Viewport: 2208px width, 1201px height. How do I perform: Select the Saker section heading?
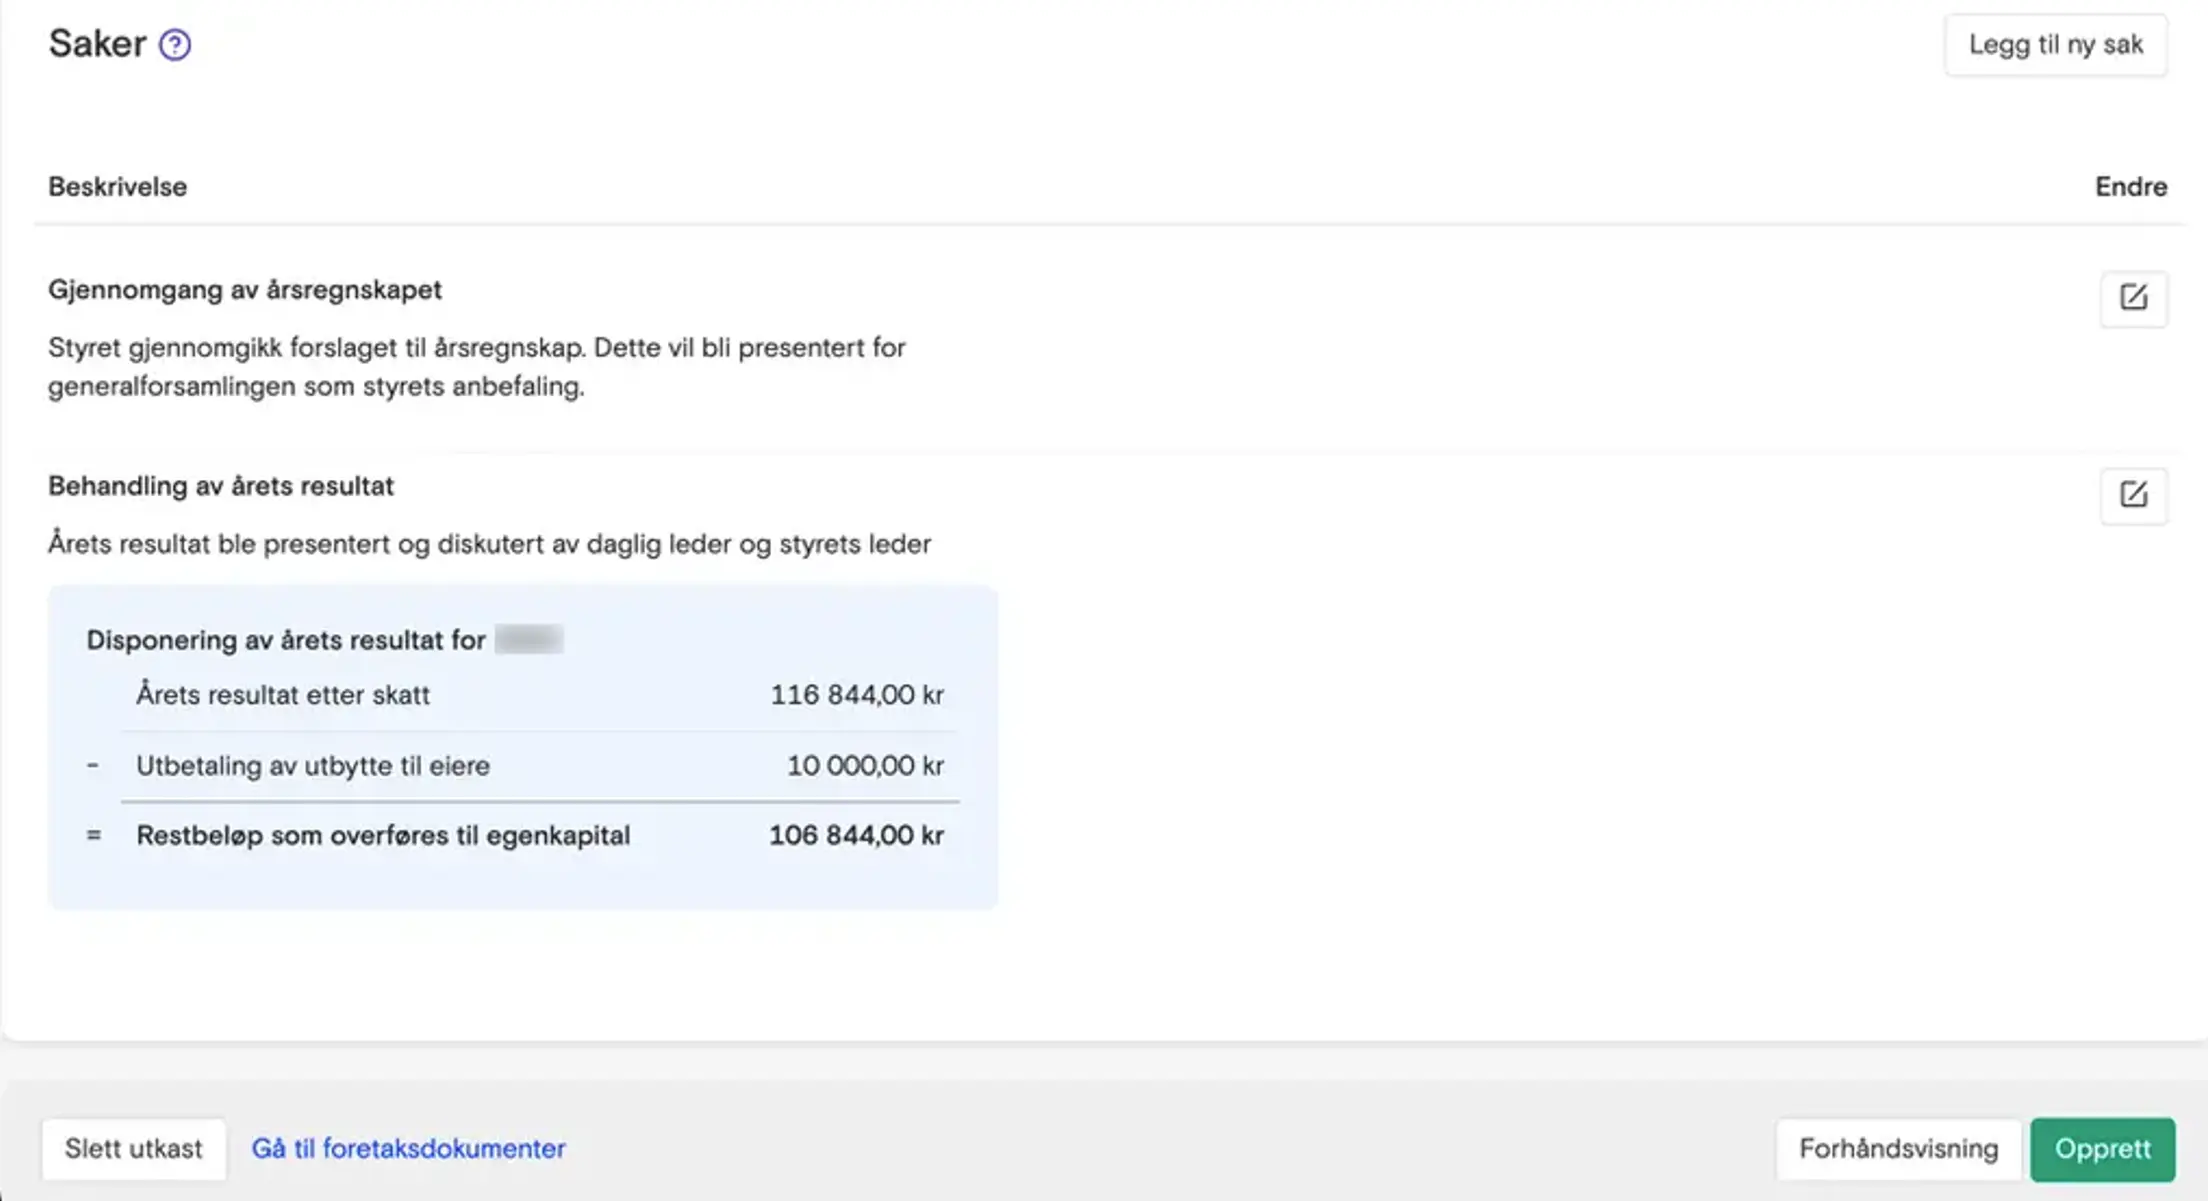tap(97, 44)
